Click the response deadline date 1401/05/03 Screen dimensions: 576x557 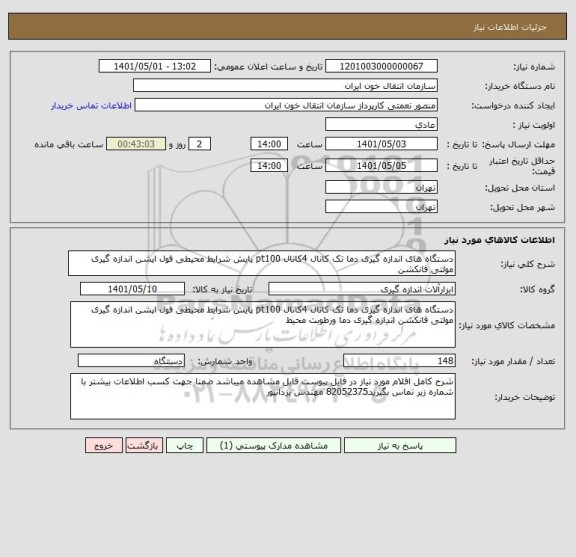tap(381, 144)
